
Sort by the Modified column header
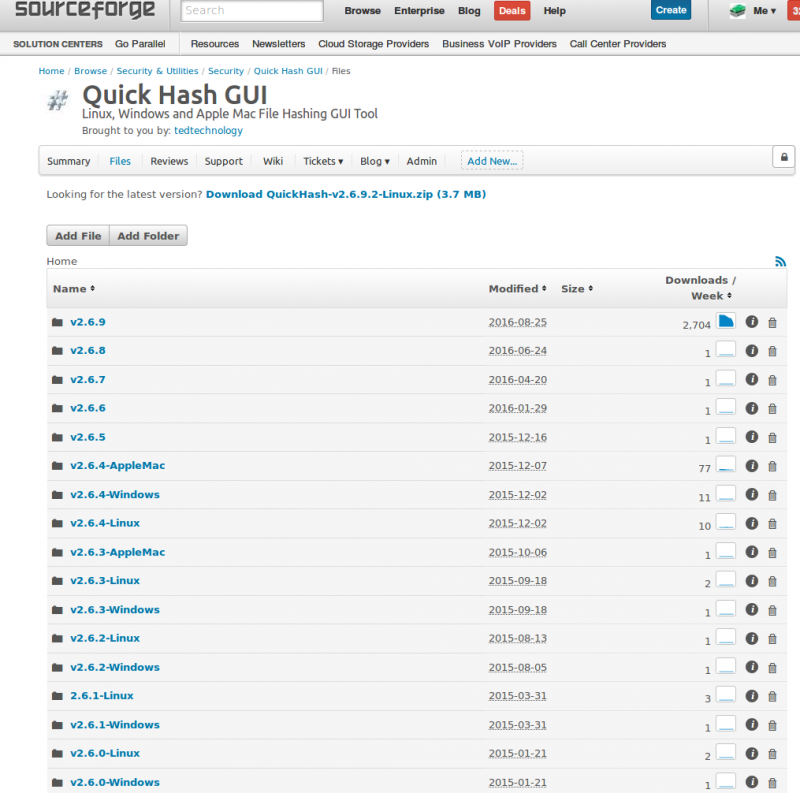pos(517,288)
